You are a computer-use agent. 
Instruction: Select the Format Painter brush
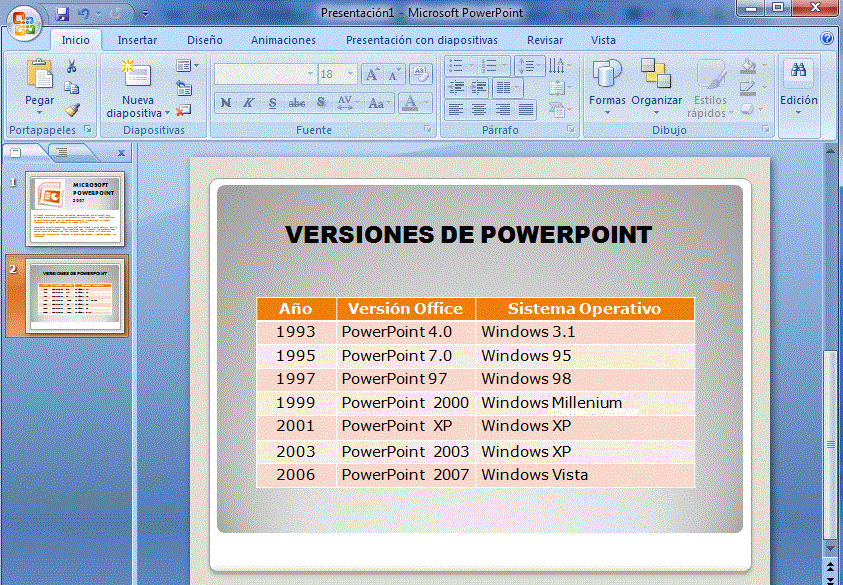[72, 109]
